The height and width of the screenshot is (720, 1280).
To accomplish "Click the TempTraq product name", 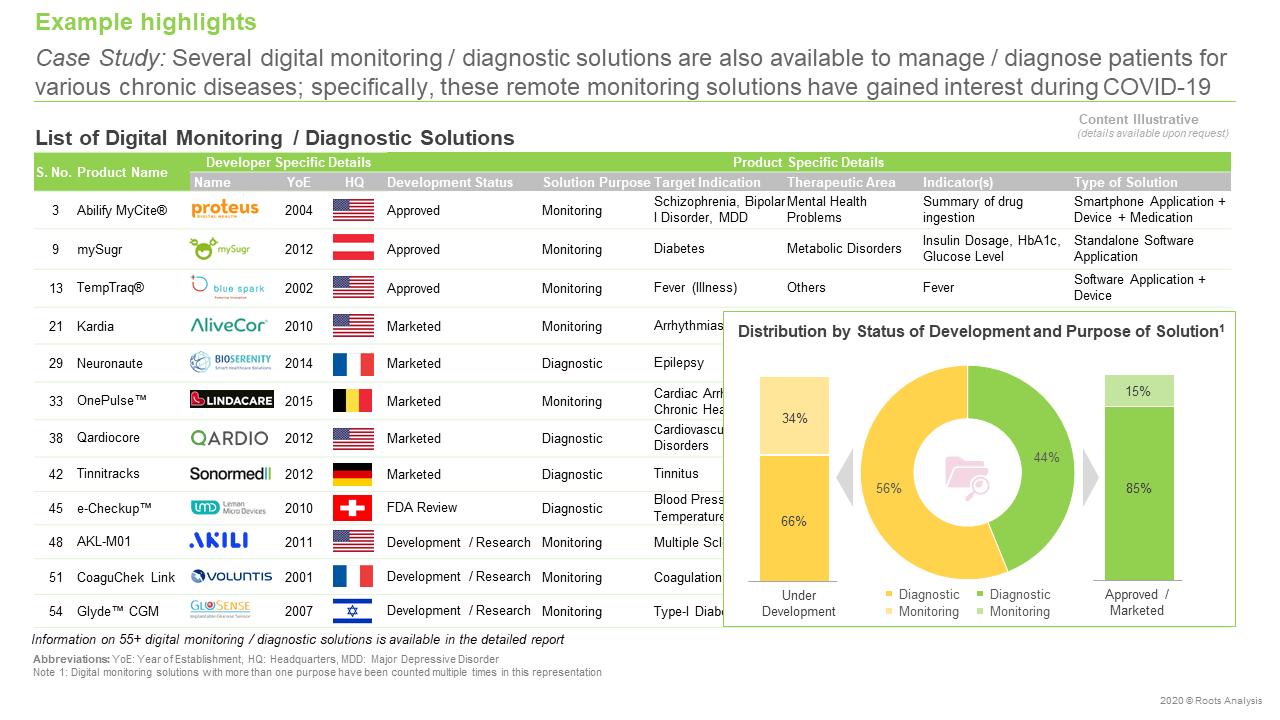I will 110,288.
